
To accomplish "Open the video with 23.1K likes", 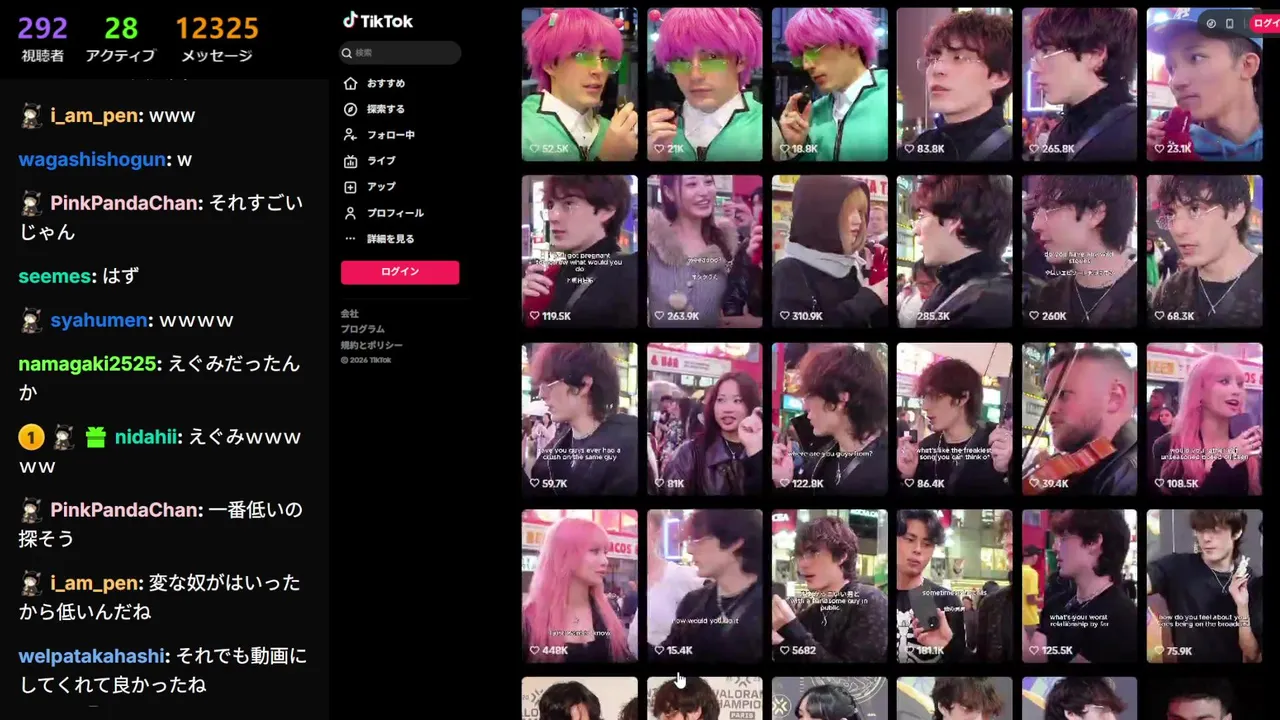I will (x=1204, y=84).
